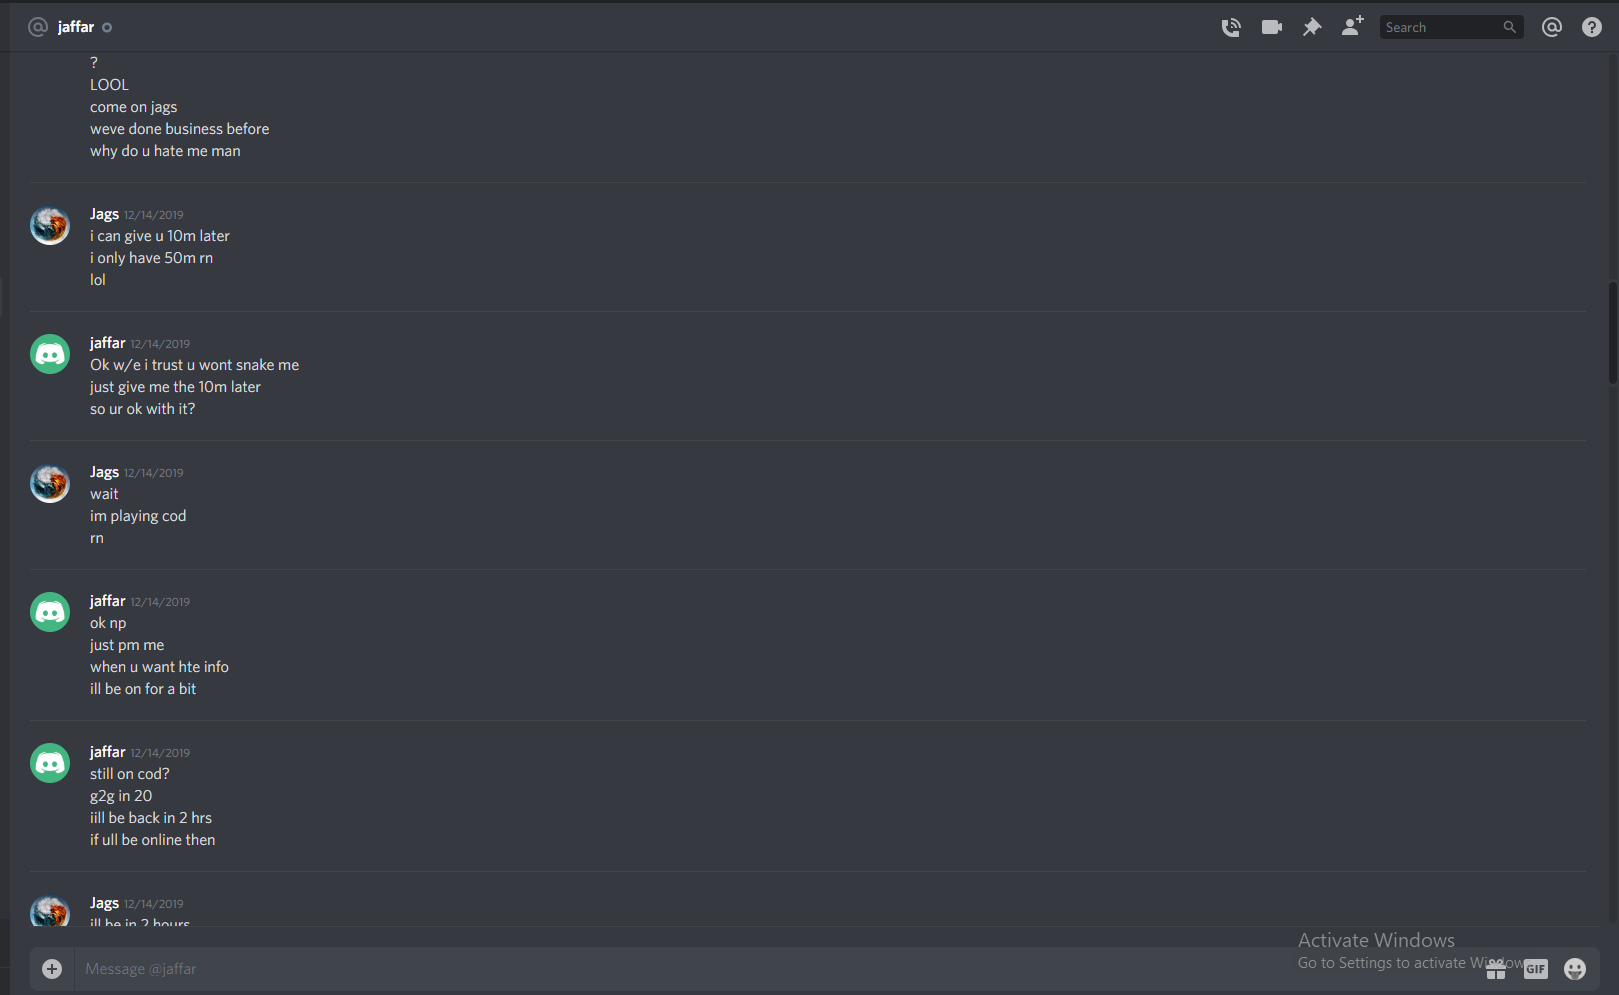Click the search magnifier icon
Screen dimensions: 1619x995
coord(1510,27)
